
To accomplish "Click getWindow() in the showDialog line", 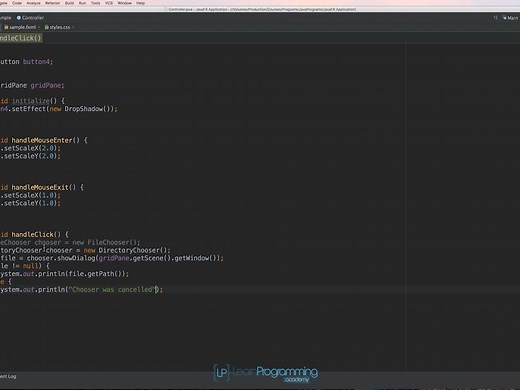I will click(x=195, y=258).
